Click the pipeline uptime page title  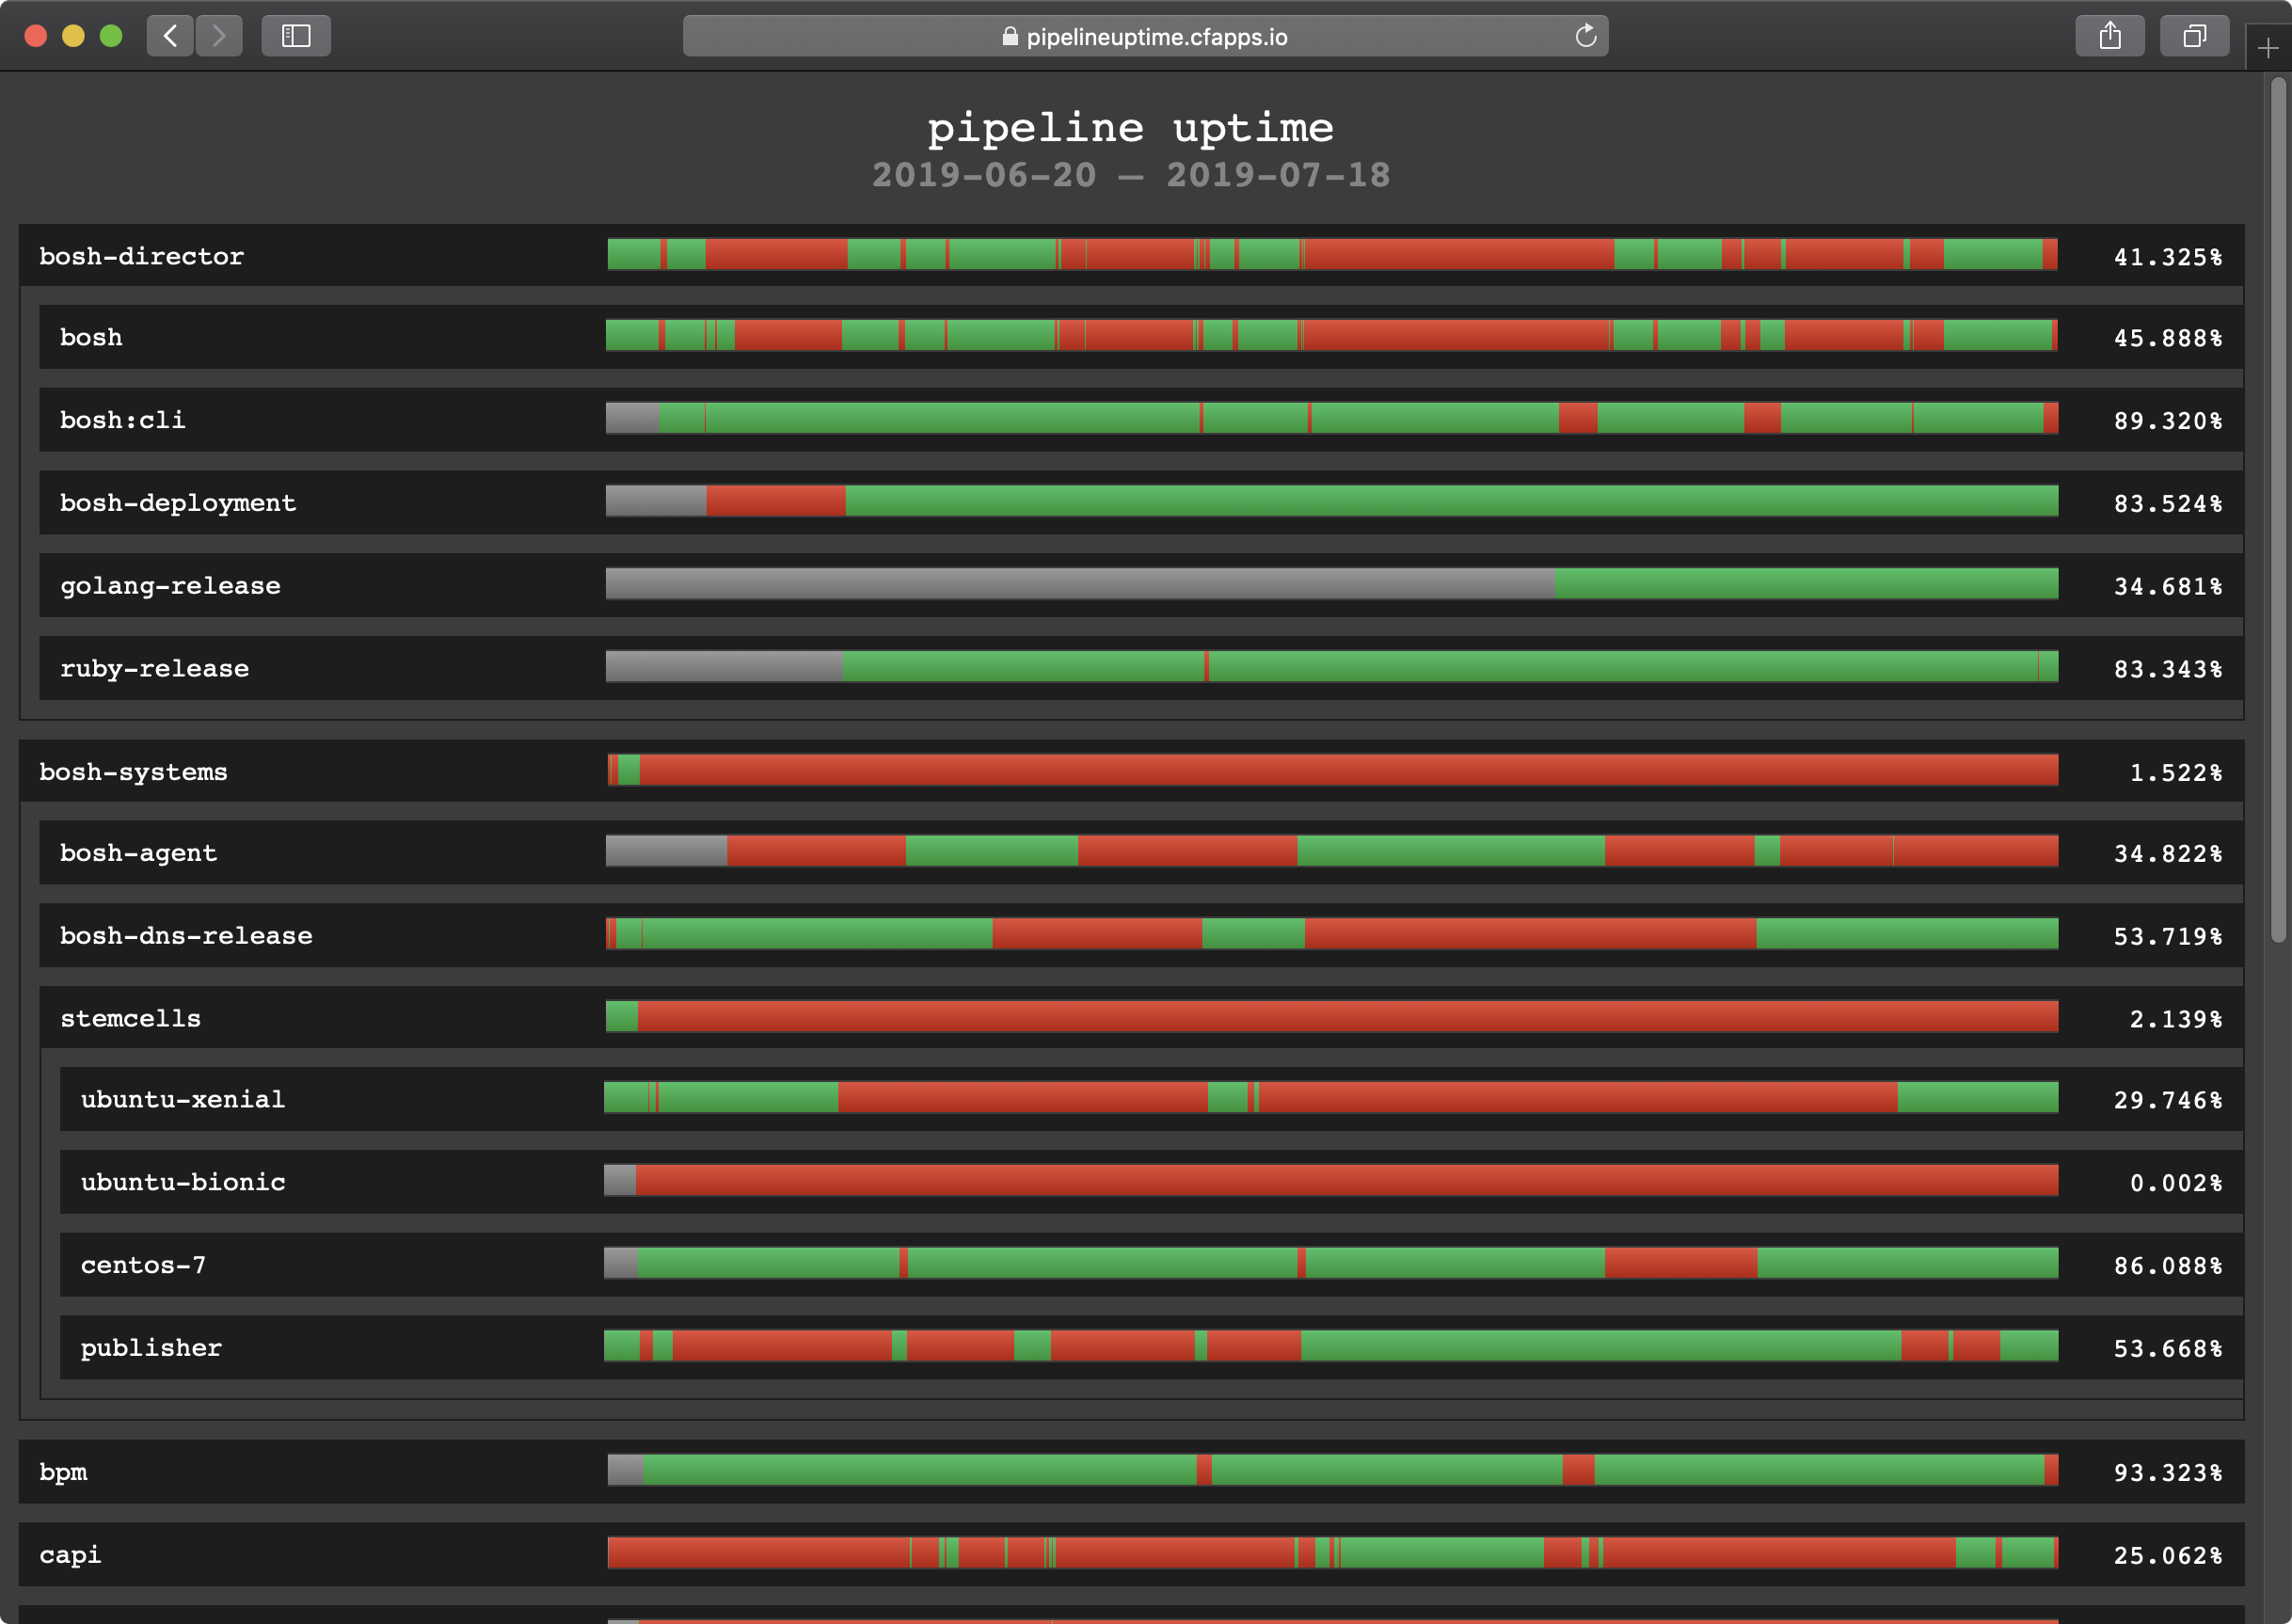coord(1130,128)
